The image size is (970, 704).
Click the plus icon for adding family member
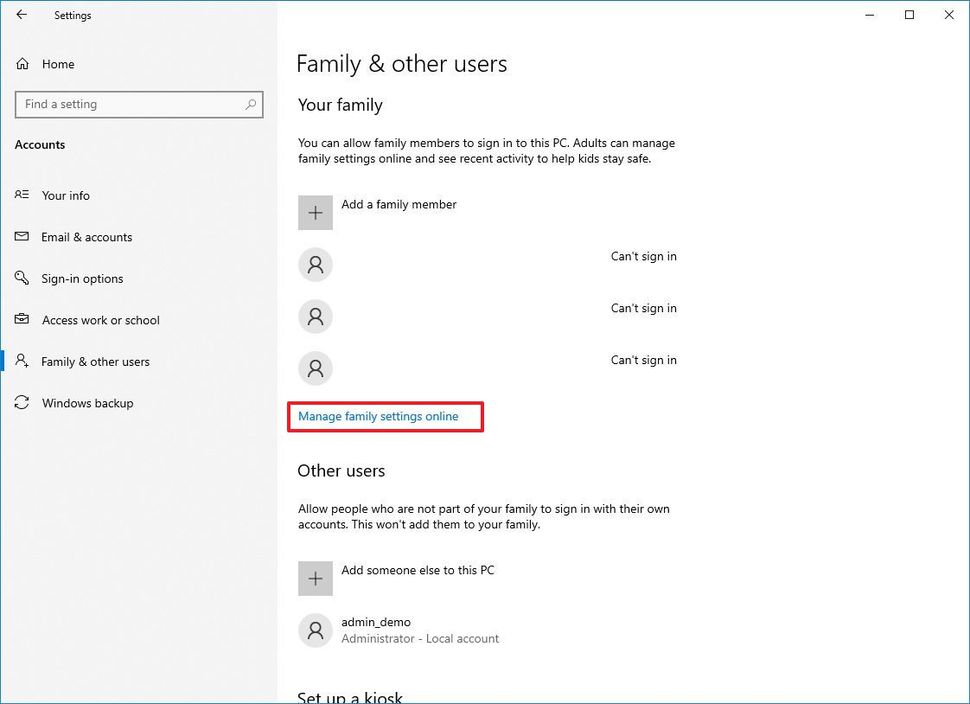tap(315, 213)
